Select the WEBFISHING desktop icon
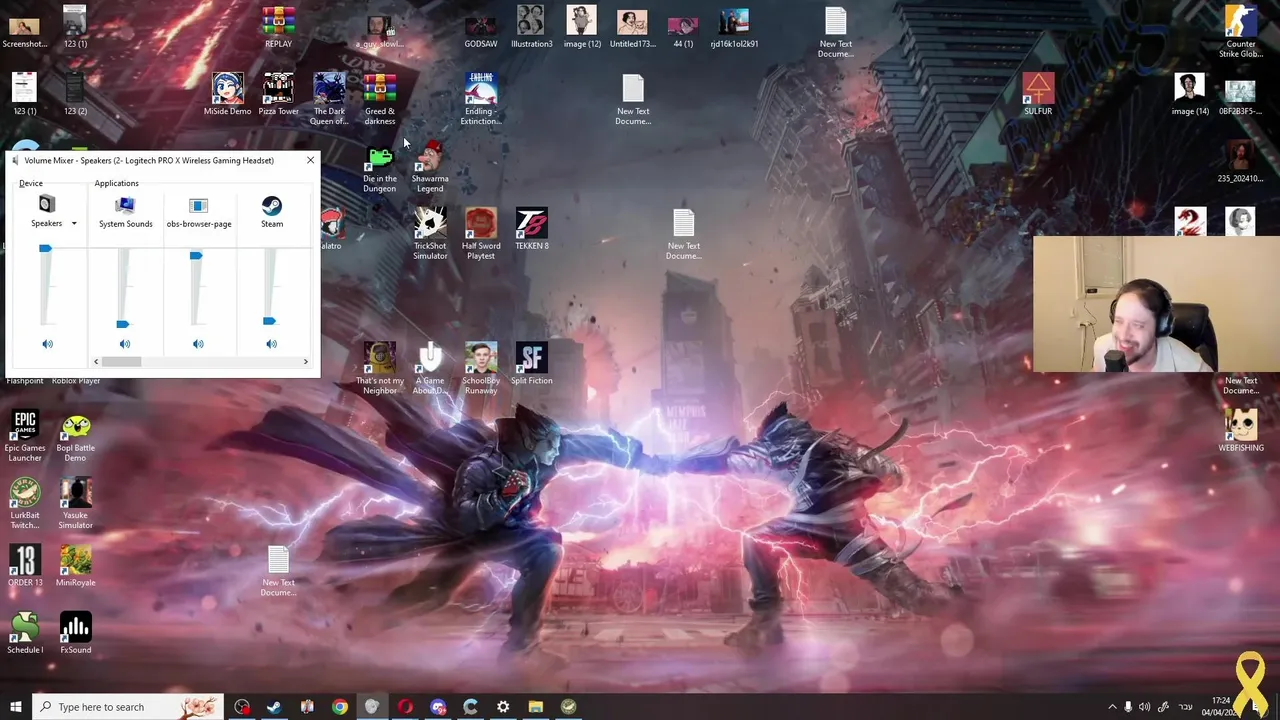Image resolution: width=1280 pixels, height=720 pixels. (x=1241, y=430)
